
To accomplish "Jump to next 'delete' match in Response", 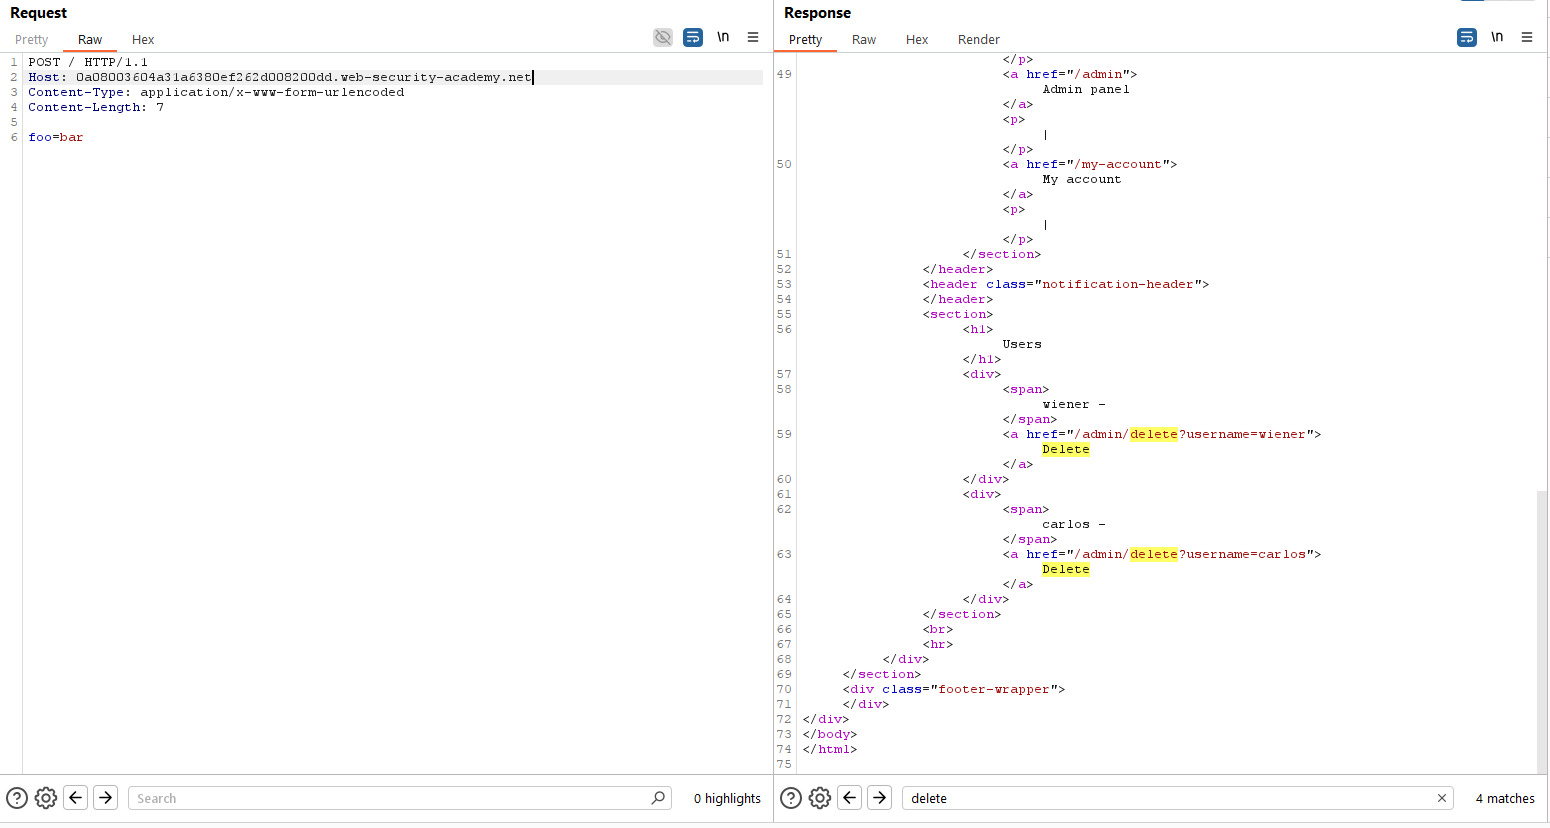I will 880,798.
